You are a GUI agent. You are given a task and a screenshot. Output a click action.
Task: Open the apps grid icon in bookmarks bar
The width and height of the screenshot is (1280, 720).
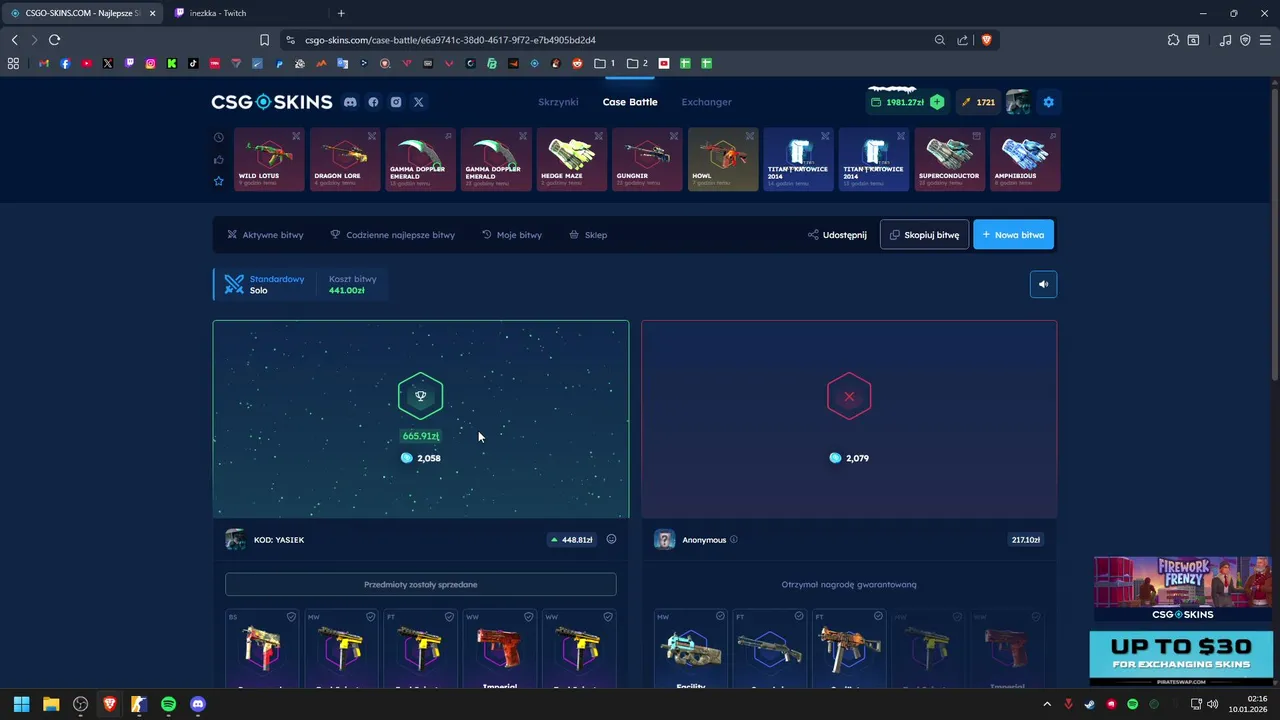tap(13, 63)
